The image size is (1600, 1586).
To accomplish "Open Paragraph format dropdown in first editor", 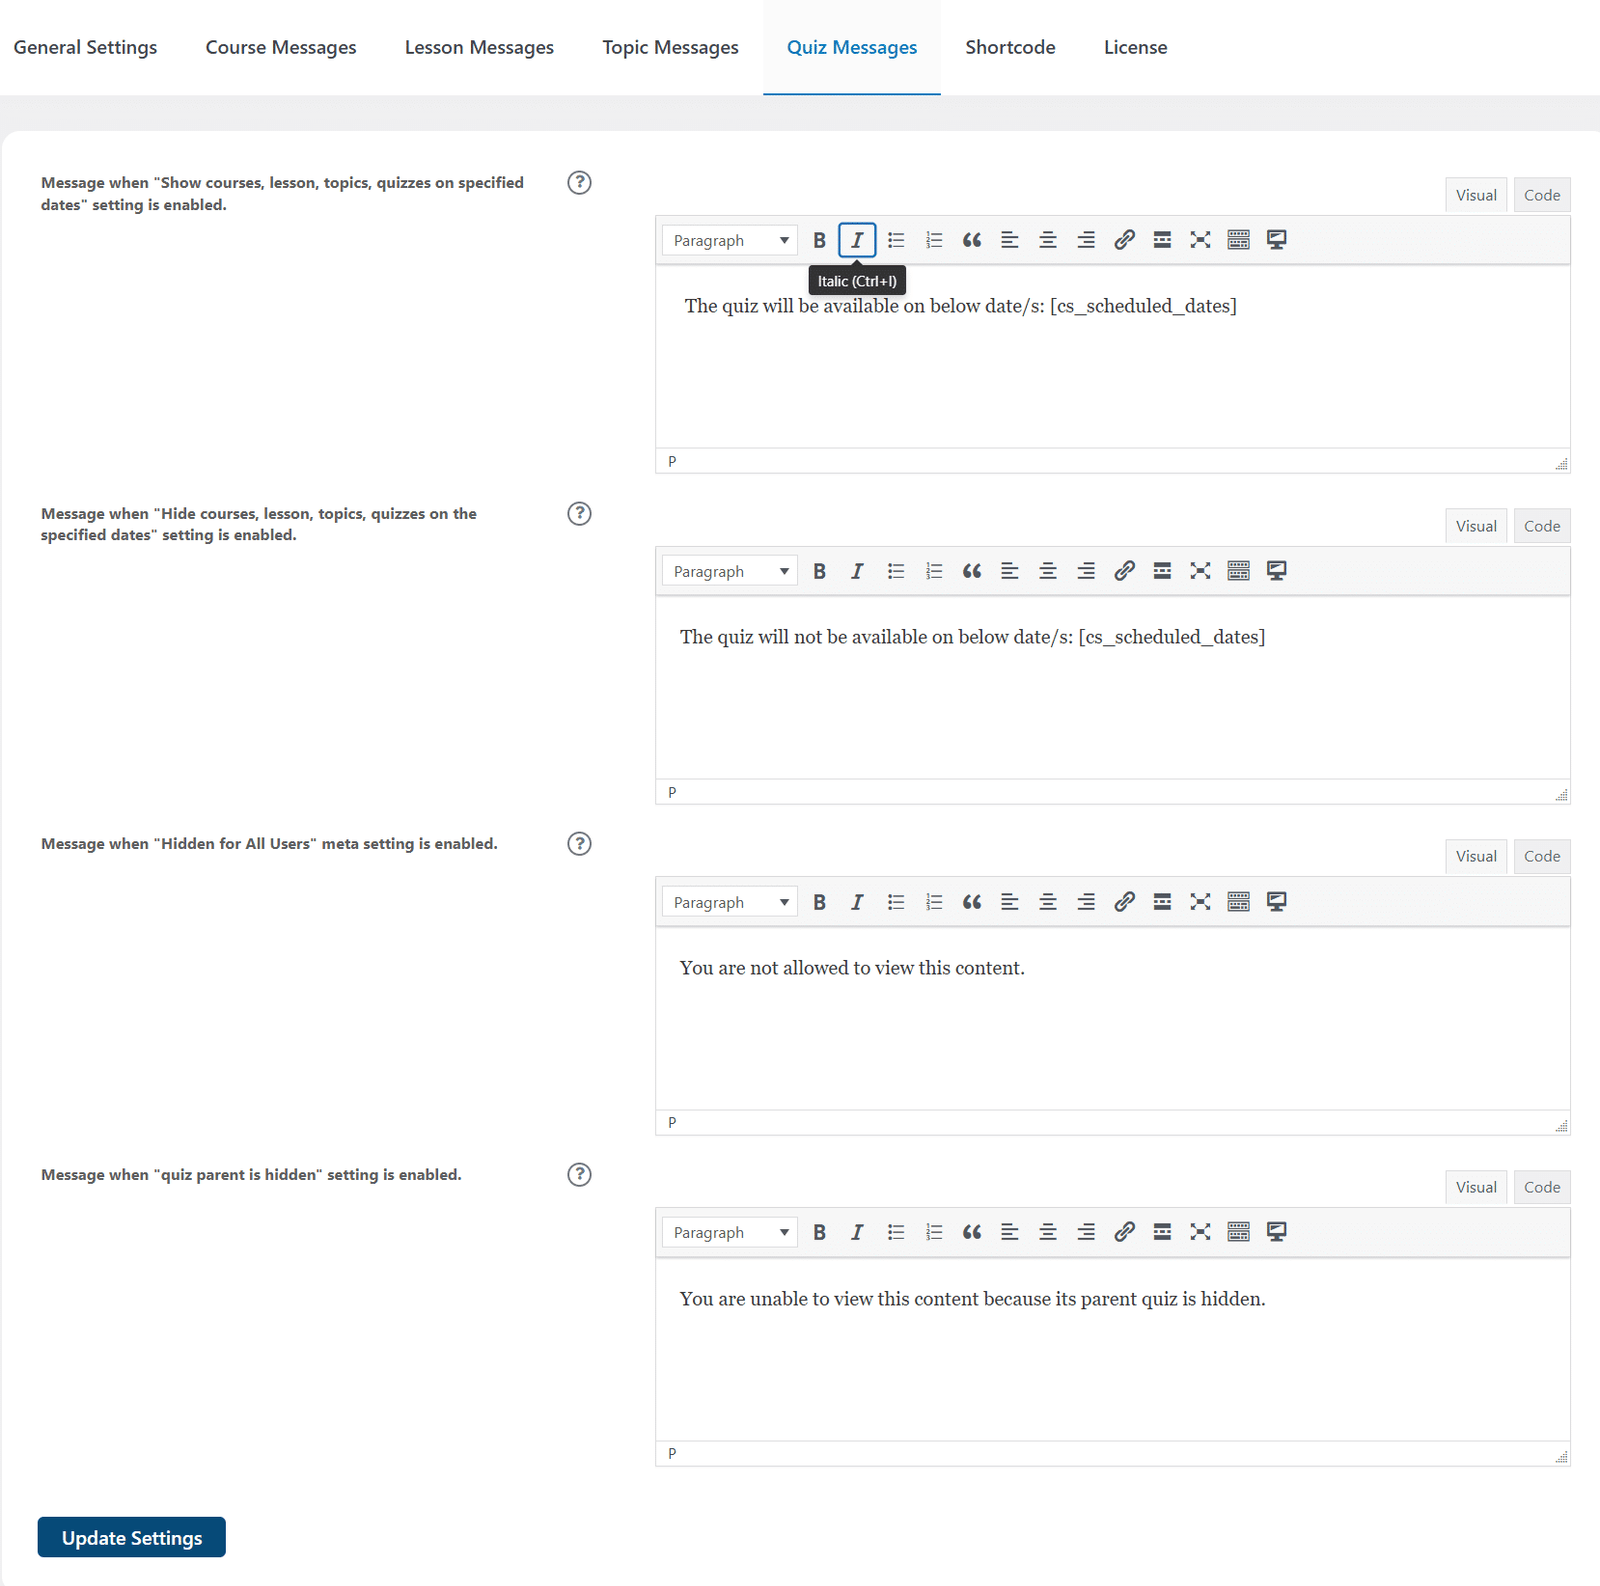I will coord(729,240).
